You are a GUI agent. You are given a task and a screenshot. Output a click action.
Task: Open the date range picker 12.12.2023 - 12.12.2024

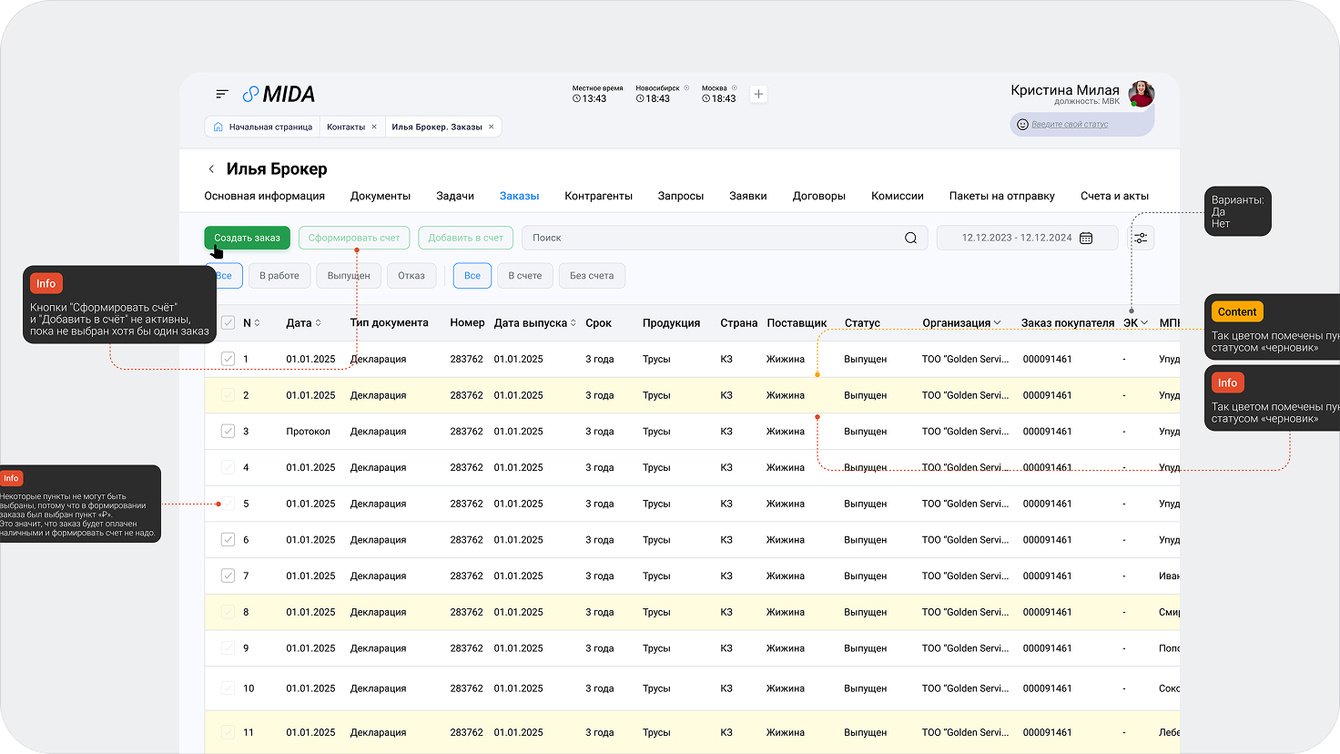coord(1026,238)
